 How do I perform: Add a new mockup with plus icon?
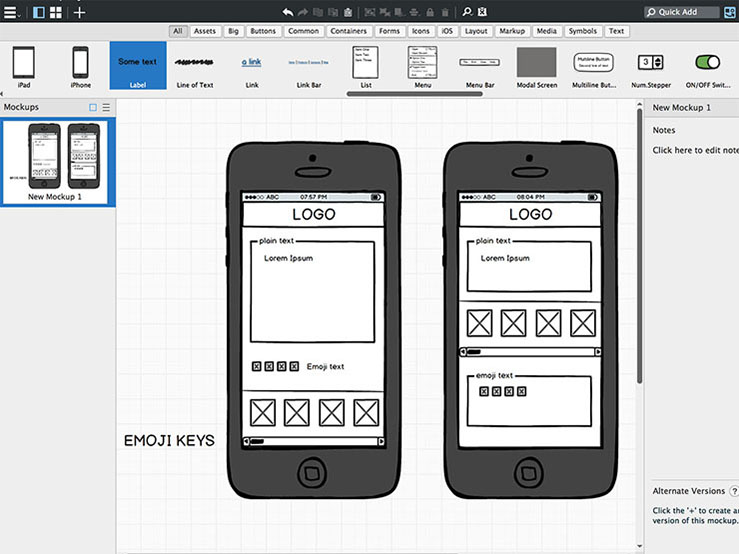click(80, 12)
